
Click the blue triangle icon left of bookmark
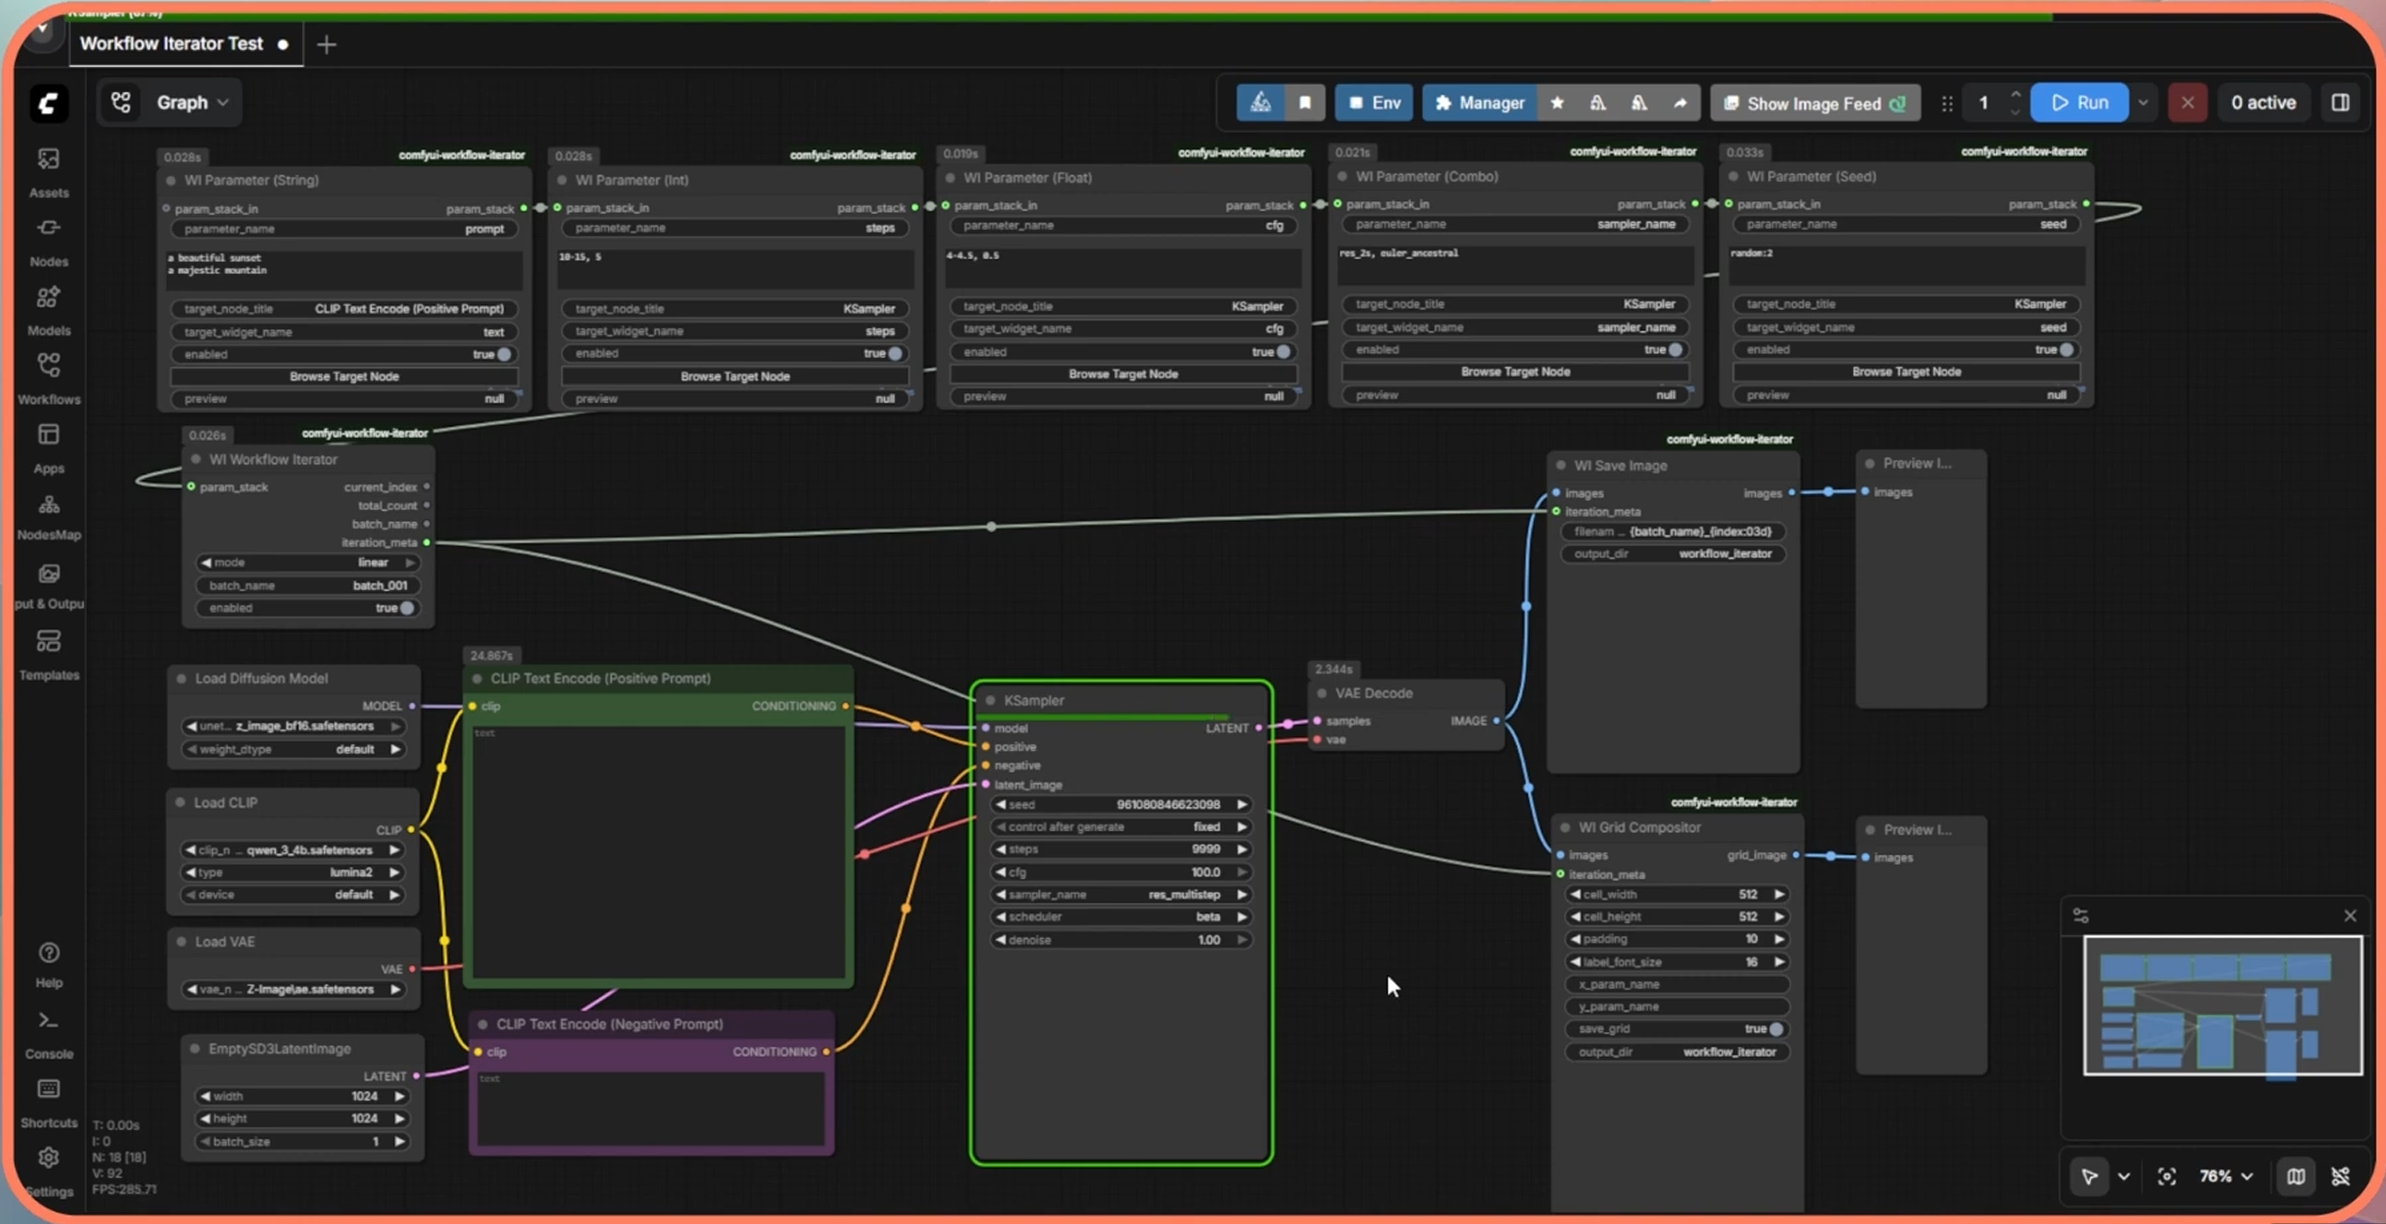click(x=1261, y=103)
